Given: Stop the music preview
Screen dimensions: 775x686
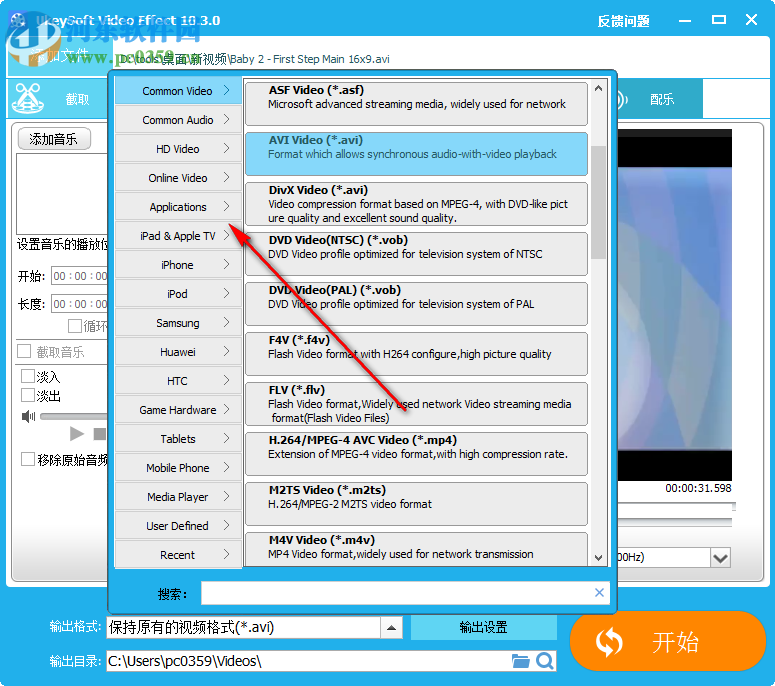Looking at the screenshot, I should pyautogui.click(x=100, y=433).
